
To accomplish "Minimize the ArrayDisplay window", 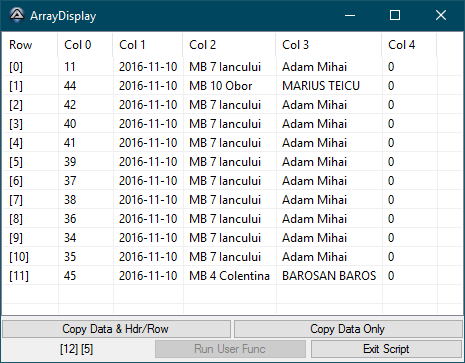I will click(x=350, y=15).
